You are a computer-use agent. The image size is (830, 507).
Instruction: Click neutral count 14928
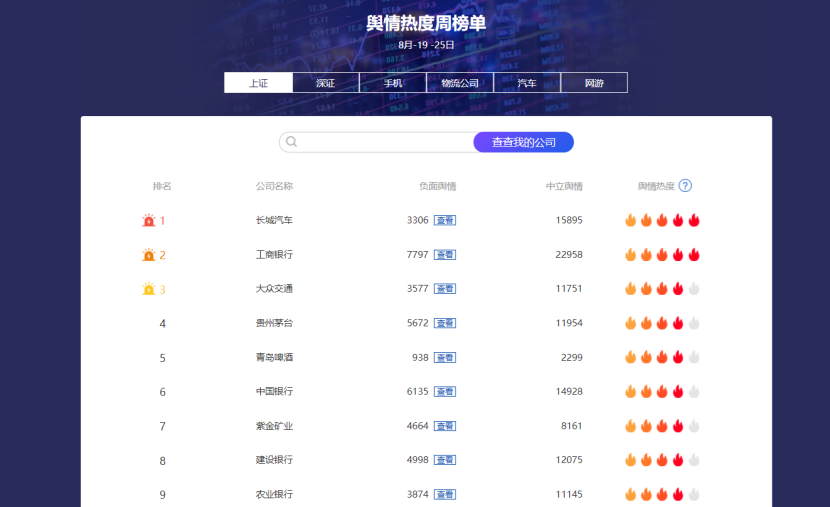(569, 392)
